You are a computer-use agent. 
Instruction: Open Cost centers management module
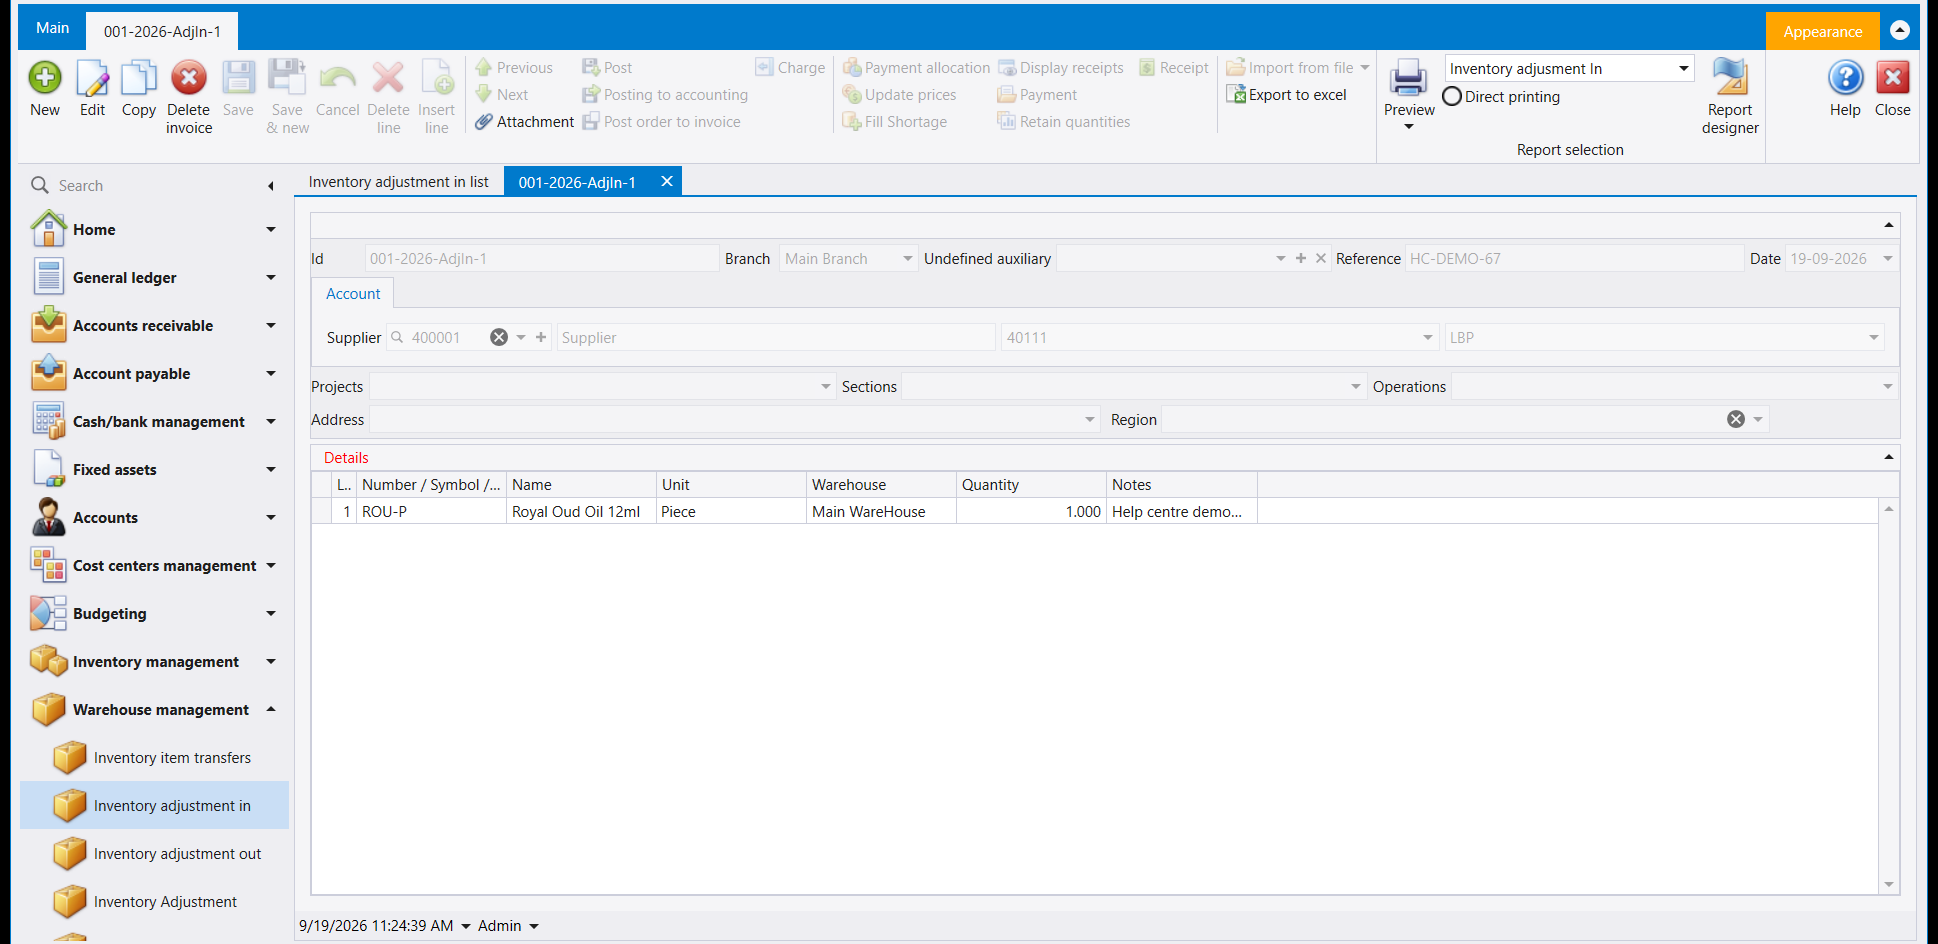[x=154, y=566]
